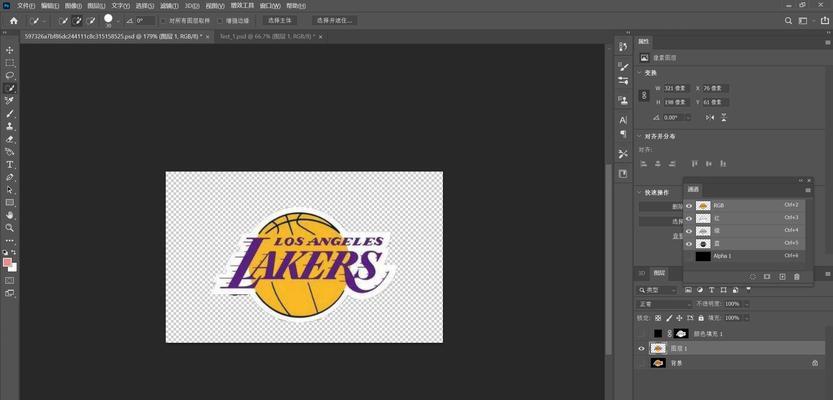Collapse the Quick Actions (快速操作) section
833x400 pixels.
[x=640, y=193]
